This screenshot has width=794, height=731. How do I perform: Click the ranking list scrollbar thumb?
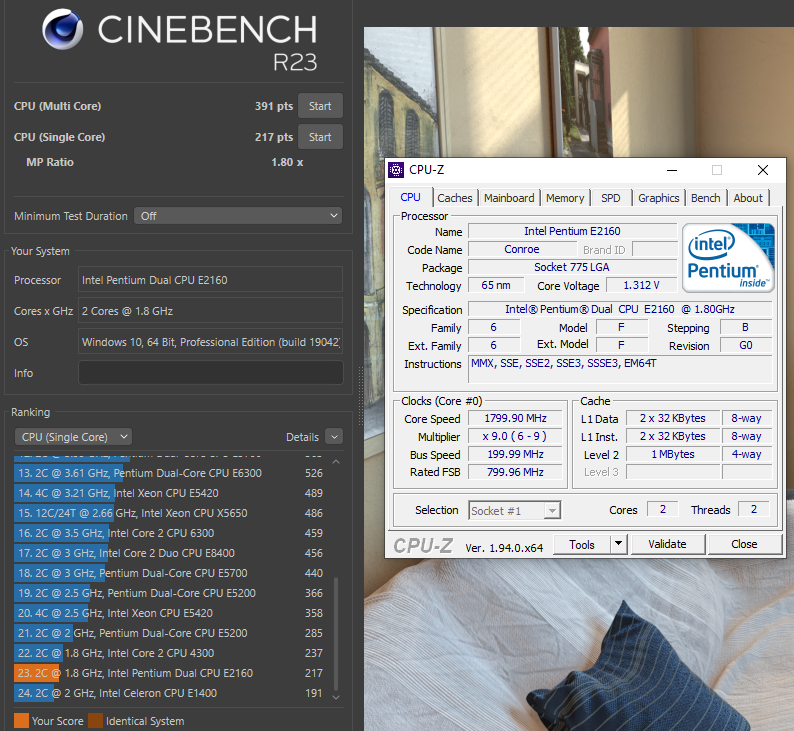[x=336, y=633]
